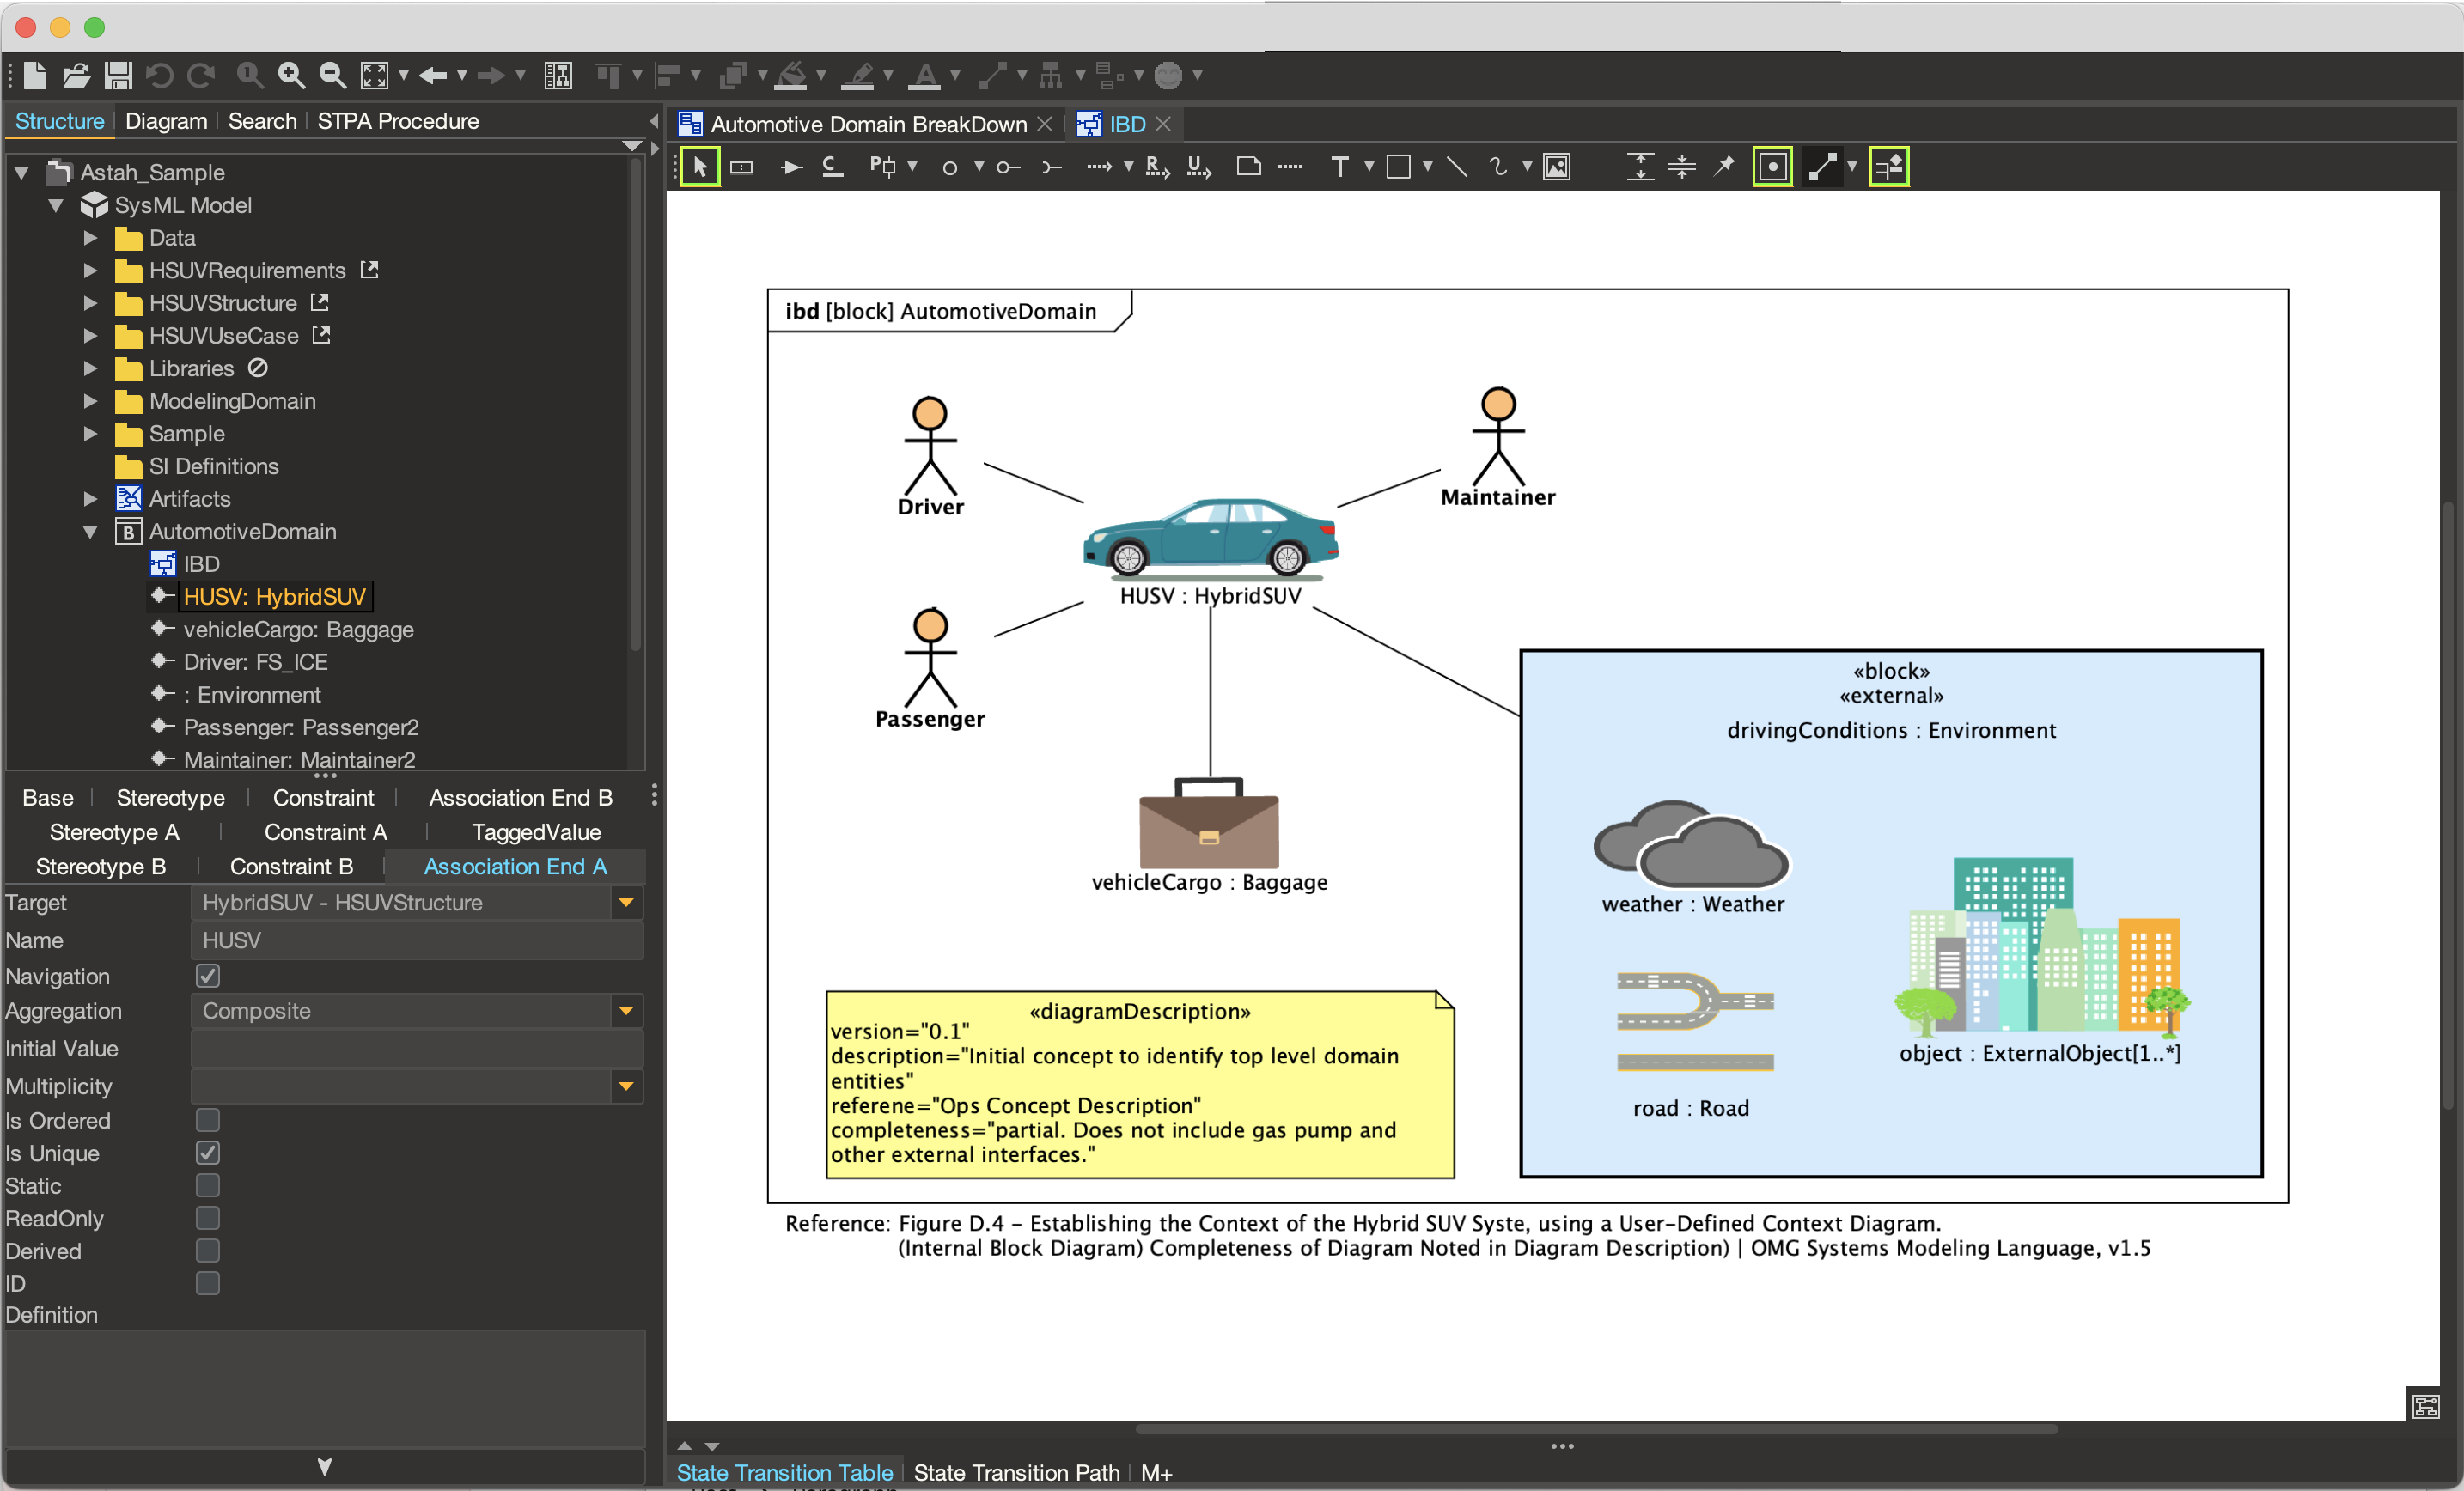The height and width of the screenshot is (1491, 2464).
Task: Select vehicleCargo: Baggage in the tree
Action: [298, 629]
